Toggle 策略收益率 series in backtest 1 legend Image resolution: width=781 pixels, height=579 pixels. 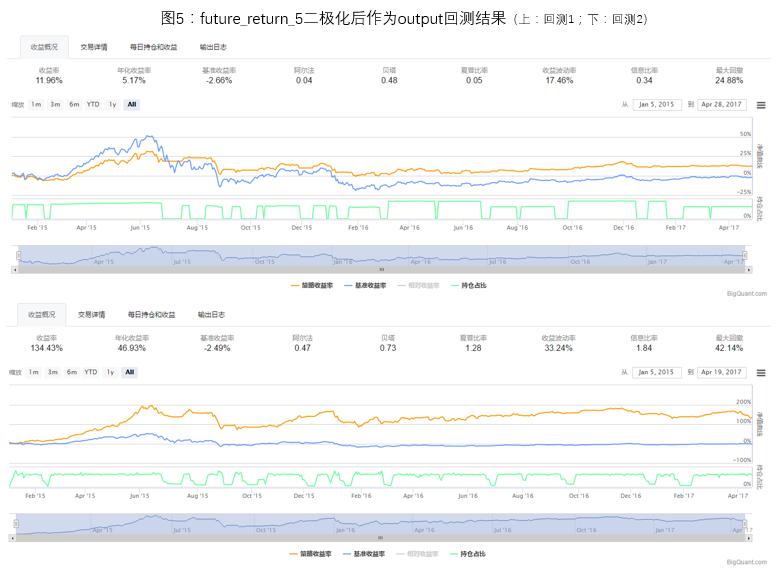(x=312, y=286)
